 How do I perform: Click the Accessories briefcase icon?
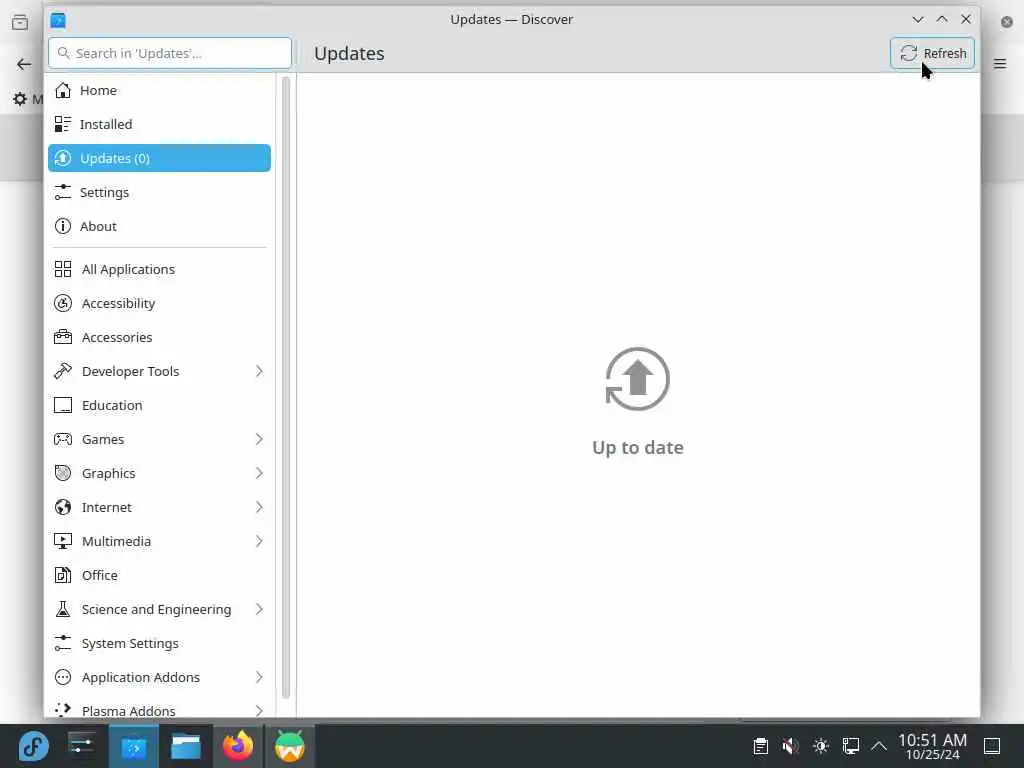click(63, 337)
